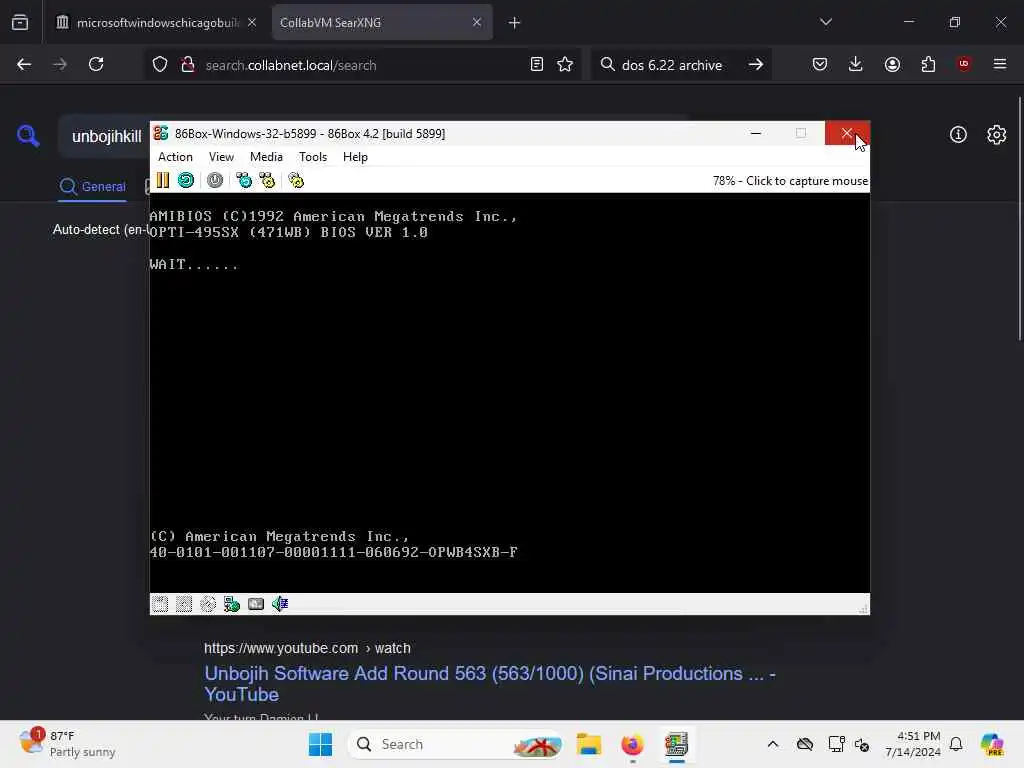Open the extensions puzzle icon

pyautogui.click(x=928, y=64)
